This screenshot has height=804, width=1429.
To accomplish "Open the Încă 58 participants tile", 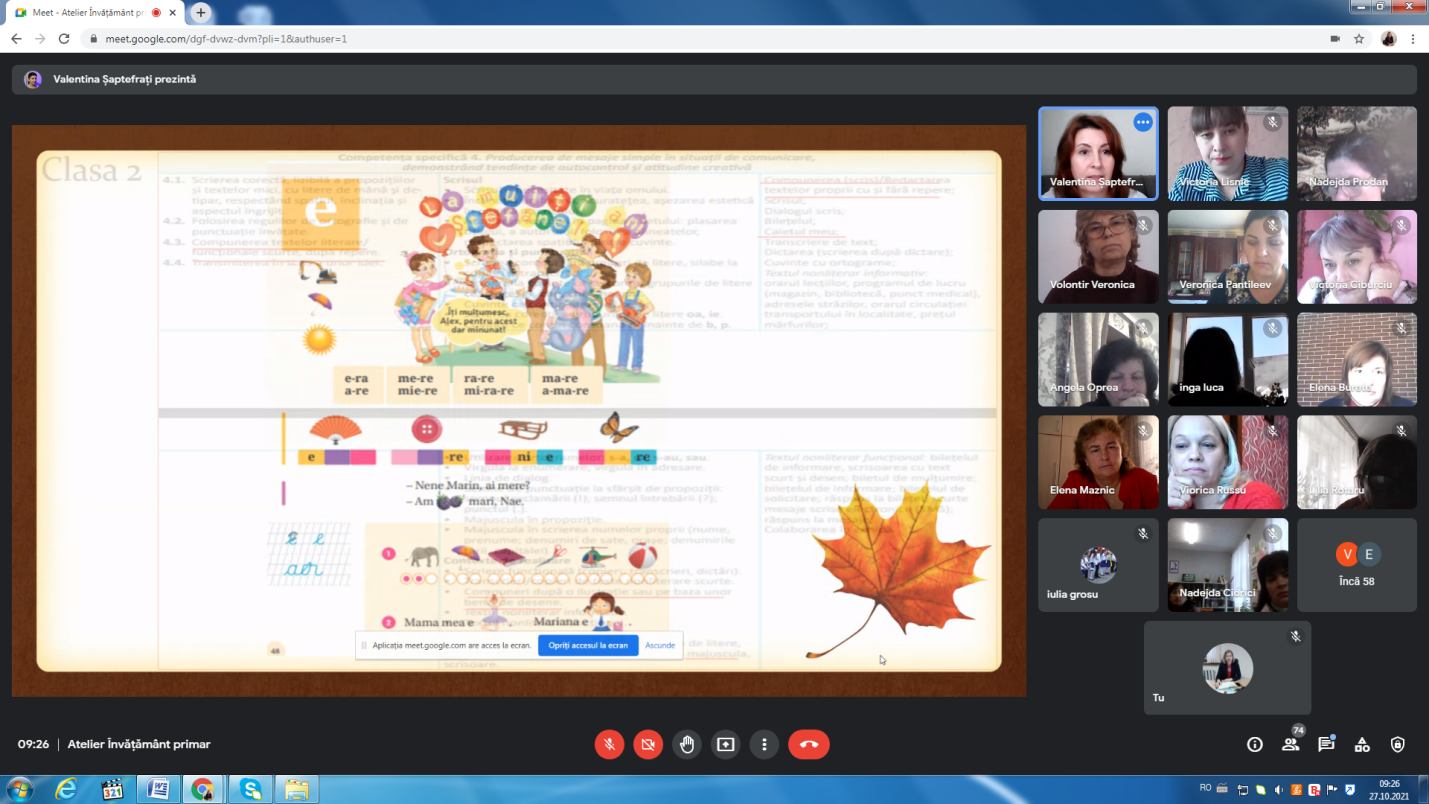I will (1356, 565).
